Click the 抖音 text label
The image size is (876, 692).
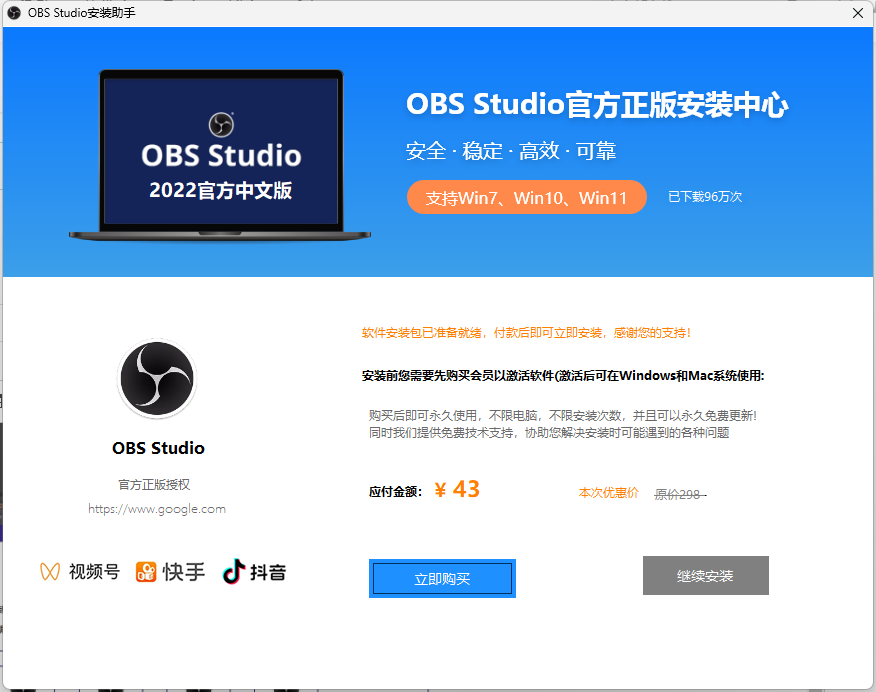pos(268,572)
